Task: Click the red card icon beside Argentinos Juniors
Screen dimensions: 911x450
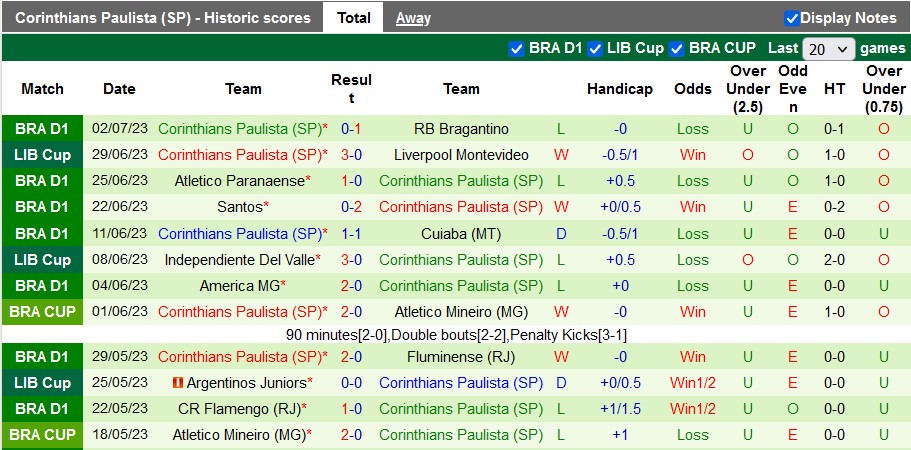Action: [x=178, y=383]
